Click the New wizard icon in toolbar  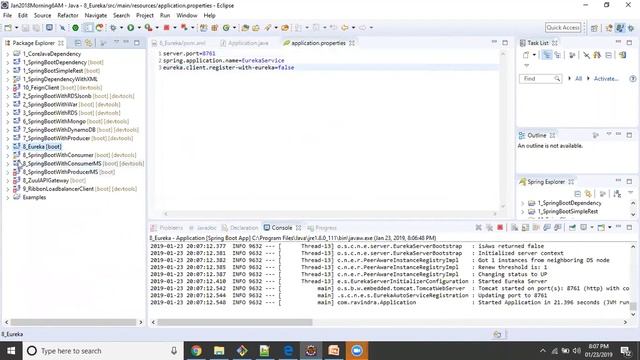coord(8,27)
